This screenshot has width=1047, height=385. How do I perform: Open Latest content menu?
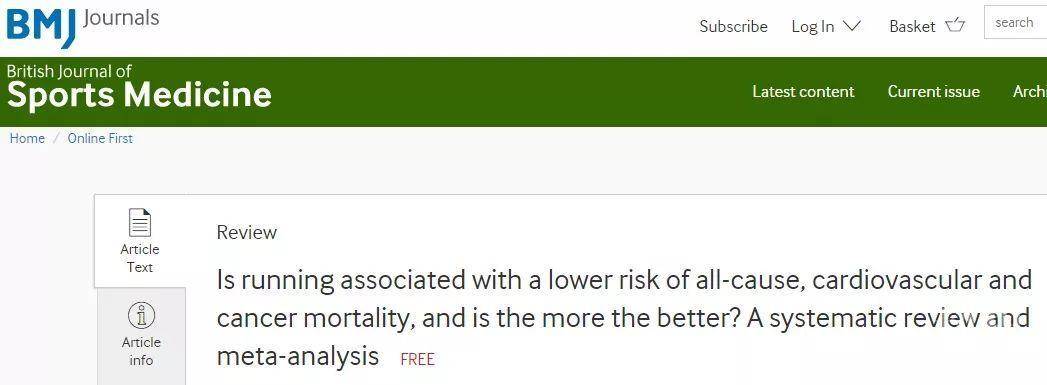[x=803, y=91]
